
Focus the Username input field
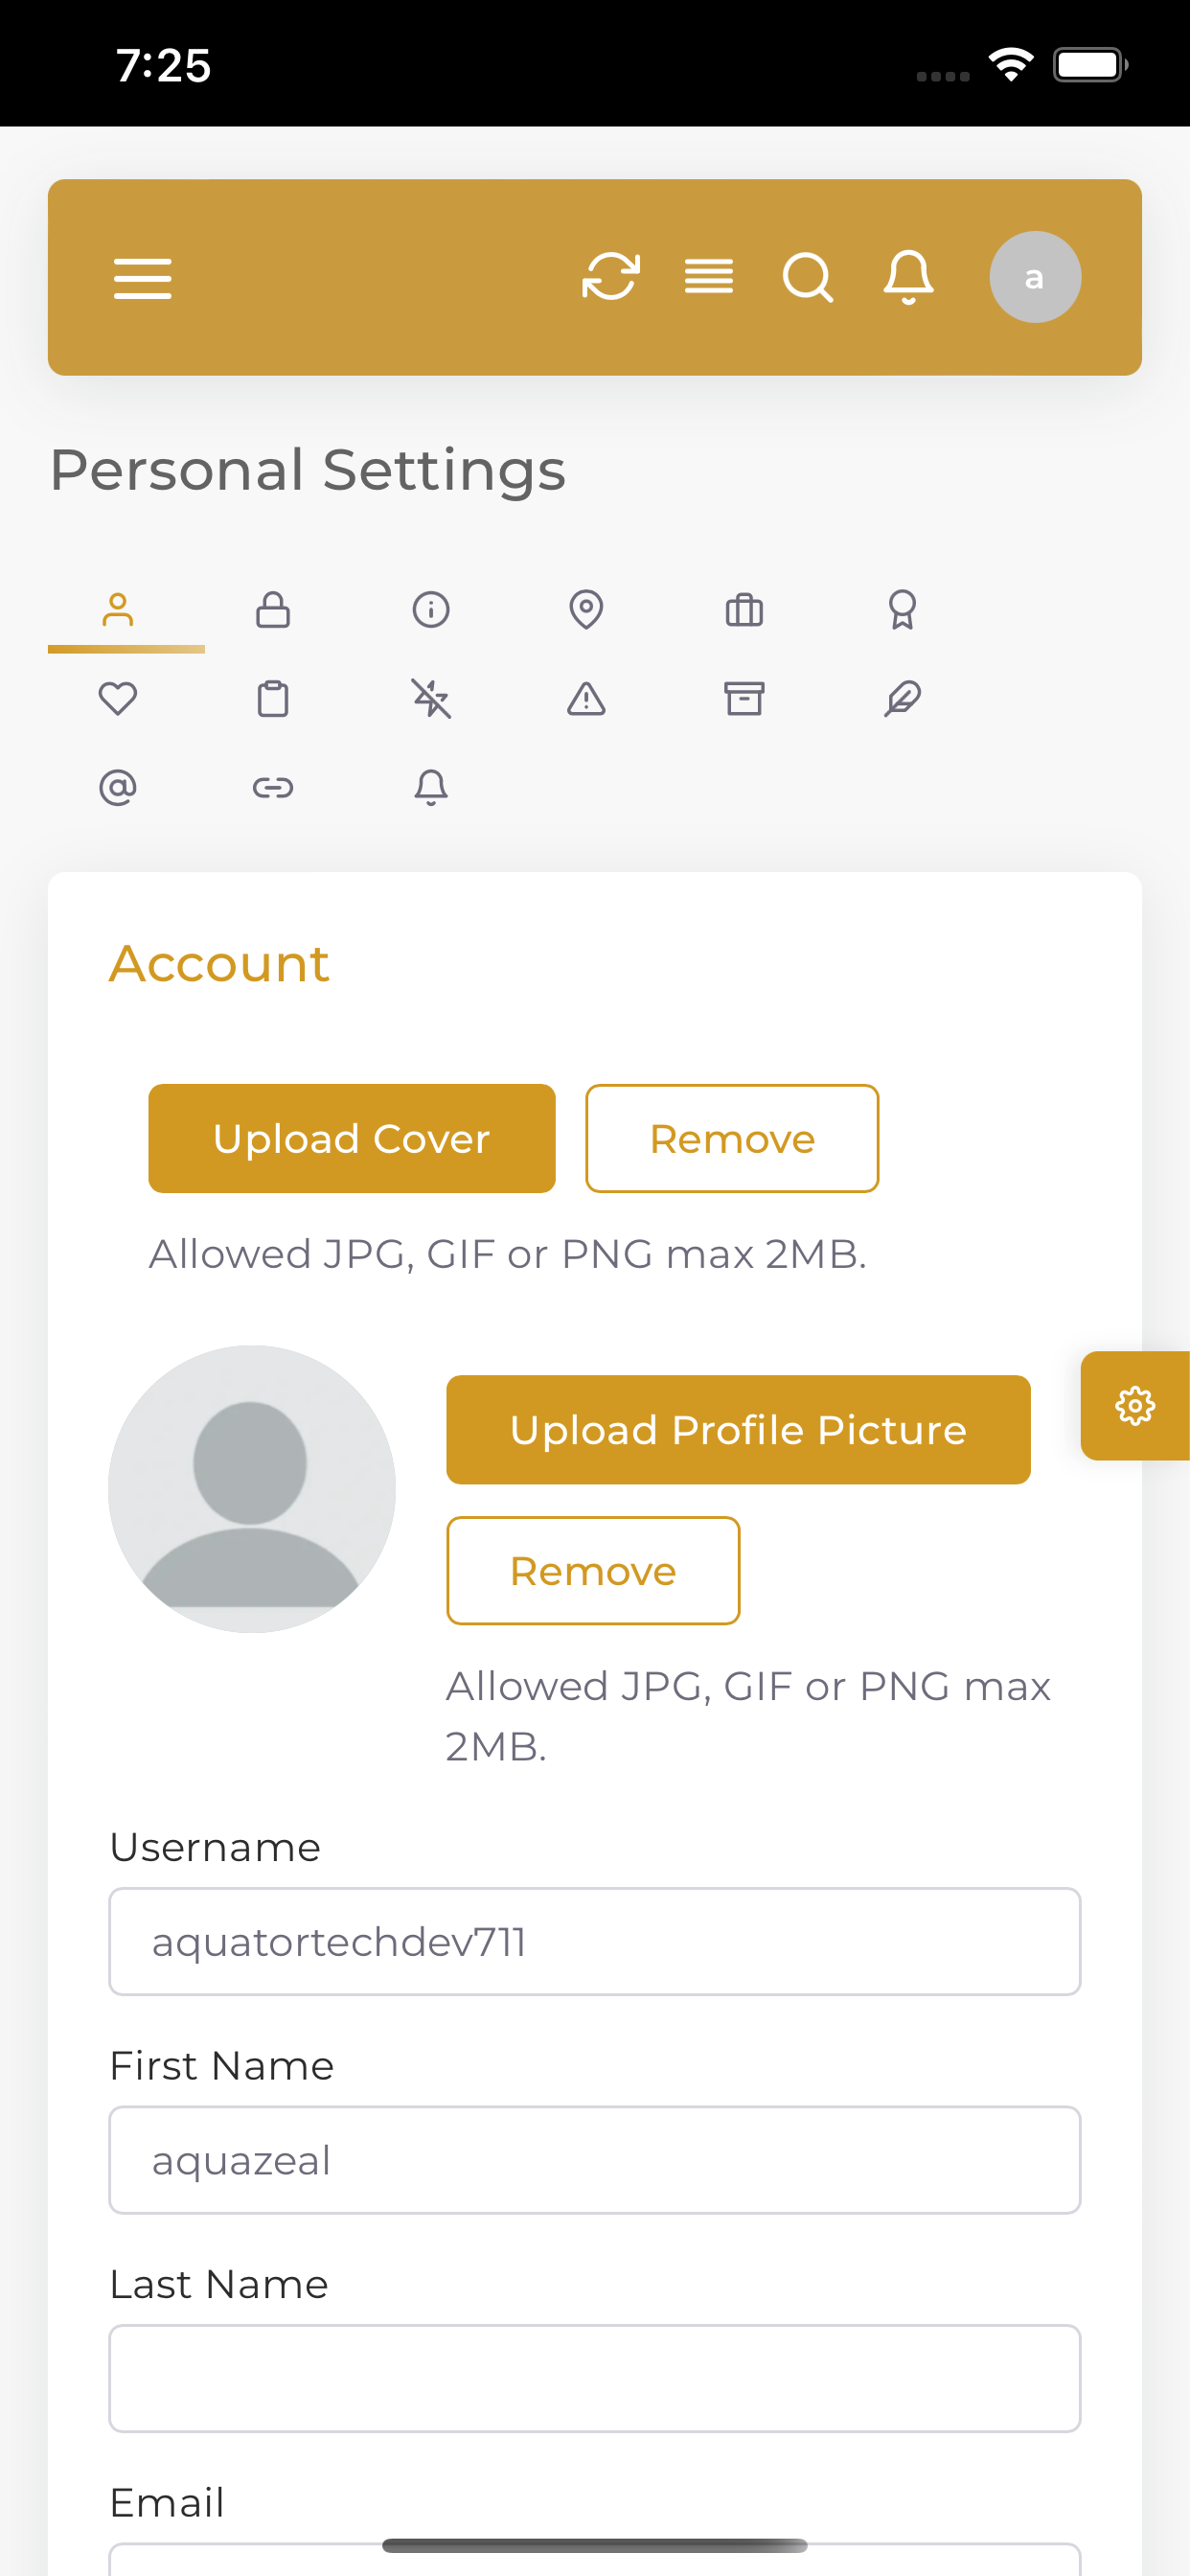(x=595, y=1941)
